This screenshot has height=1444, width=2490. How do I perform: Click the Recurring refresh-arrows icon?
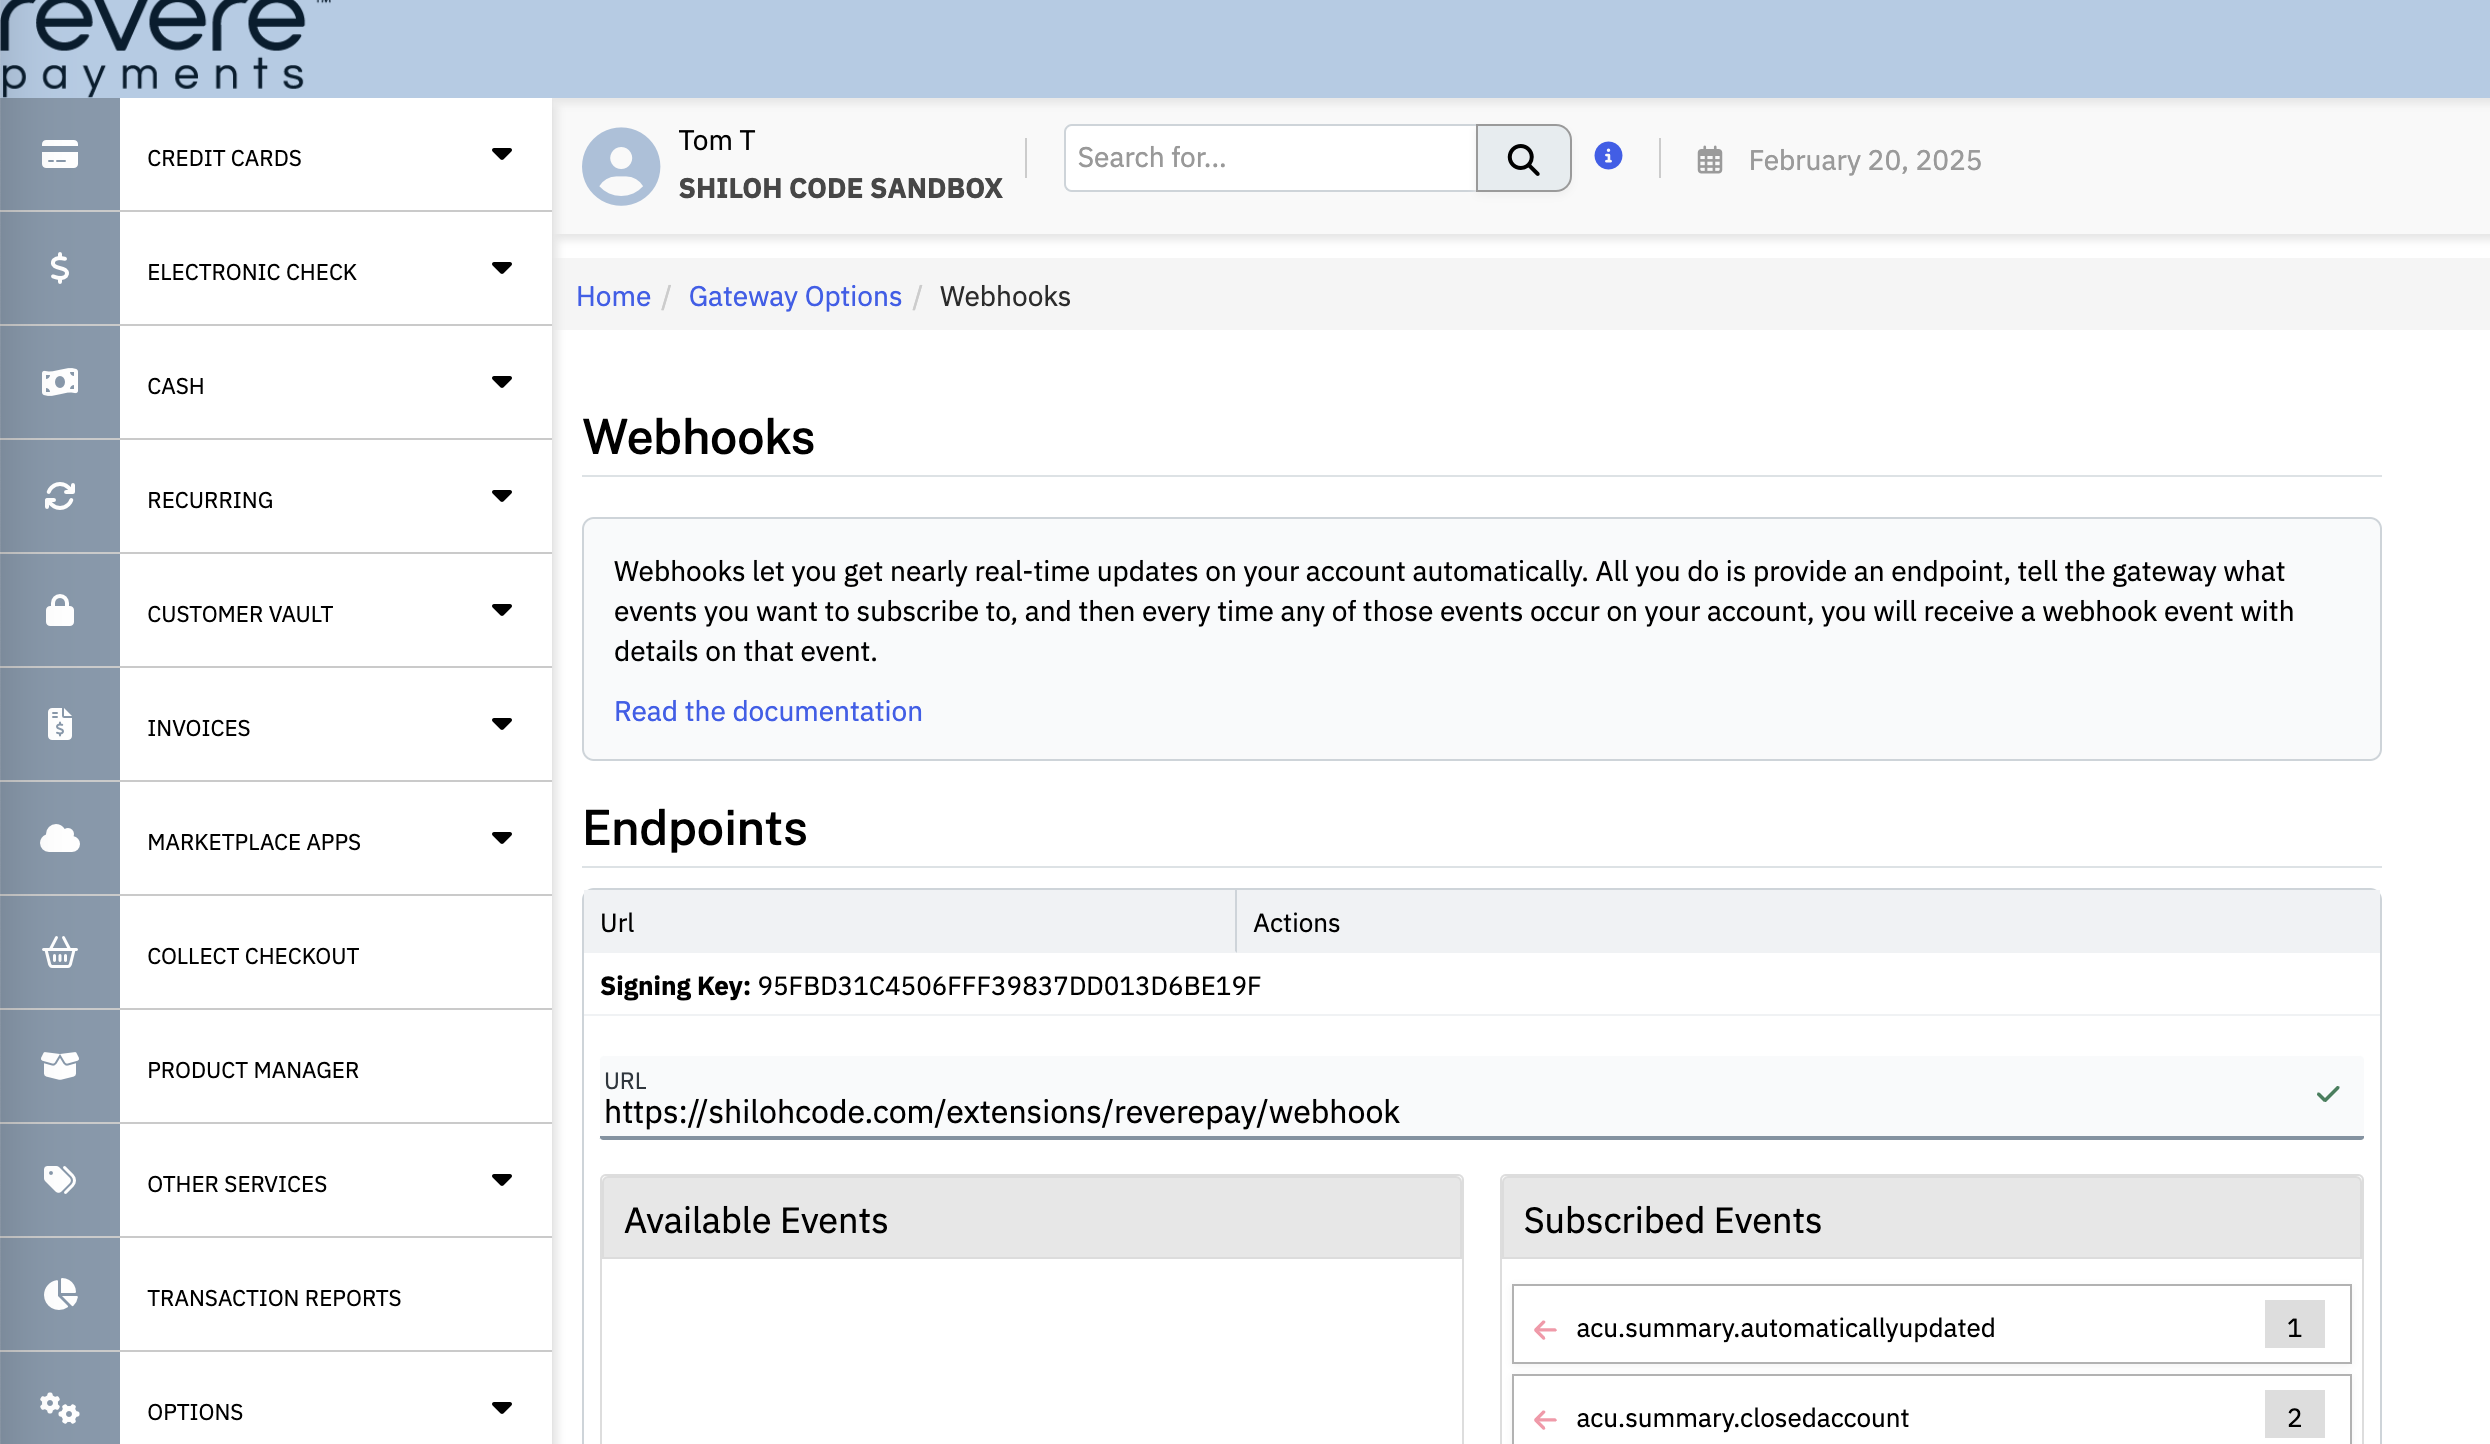coord(60,496)
